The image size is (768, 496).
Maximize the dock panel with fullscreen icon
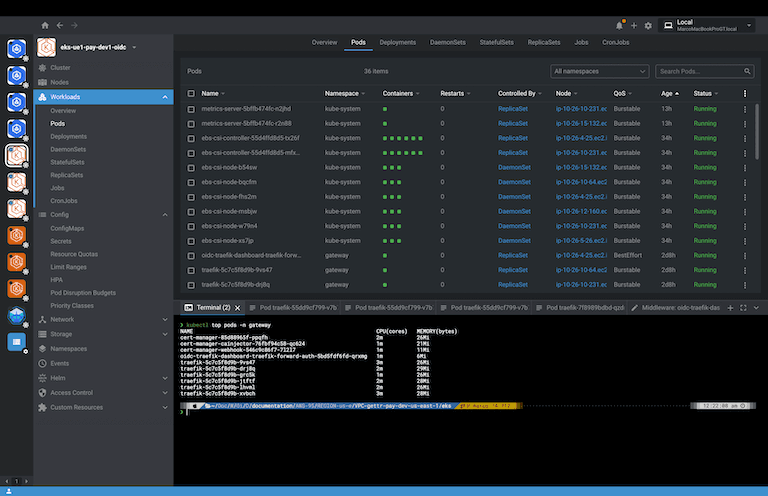coord(744,308)
